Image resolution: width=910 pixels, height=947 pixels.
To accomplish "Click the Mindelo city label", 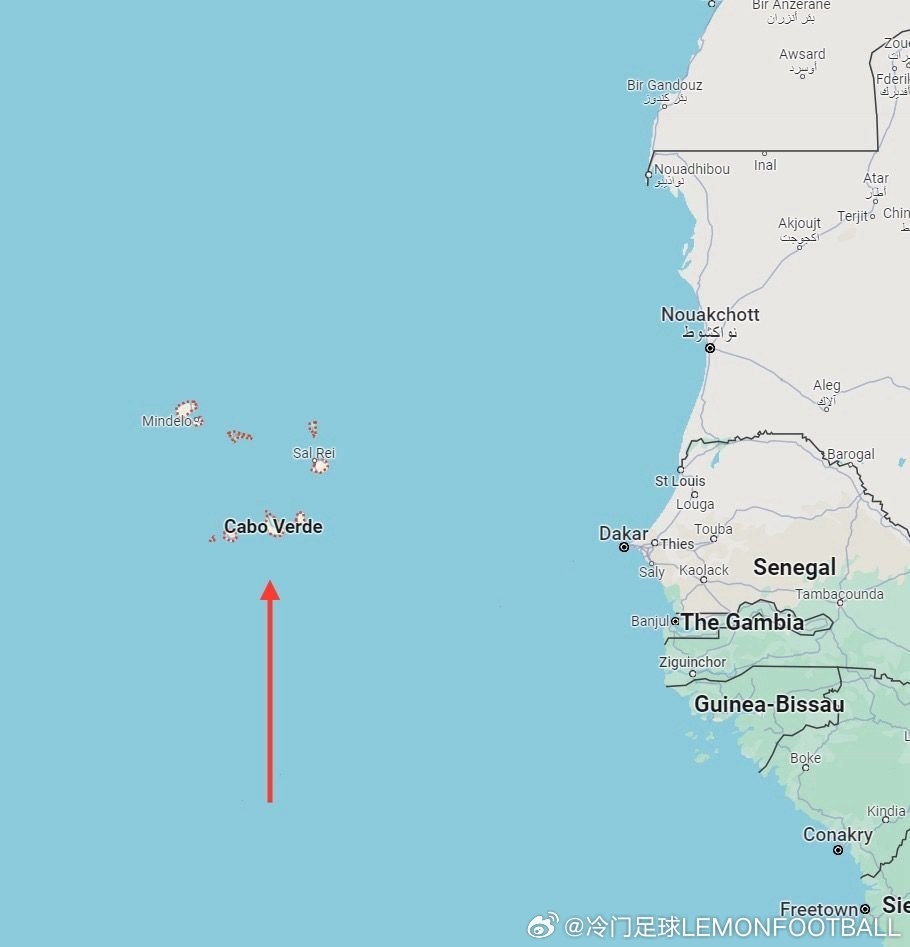I will pos(167,421).
